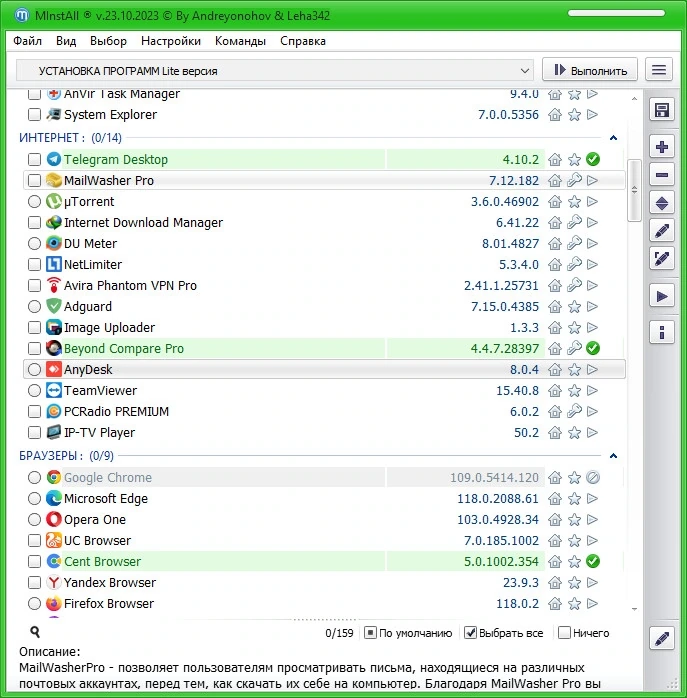The width and height of the screenshot is (687, 698).
Task: Open the Настройки menu
Action: pyautogui.click(x=171, y=41)
